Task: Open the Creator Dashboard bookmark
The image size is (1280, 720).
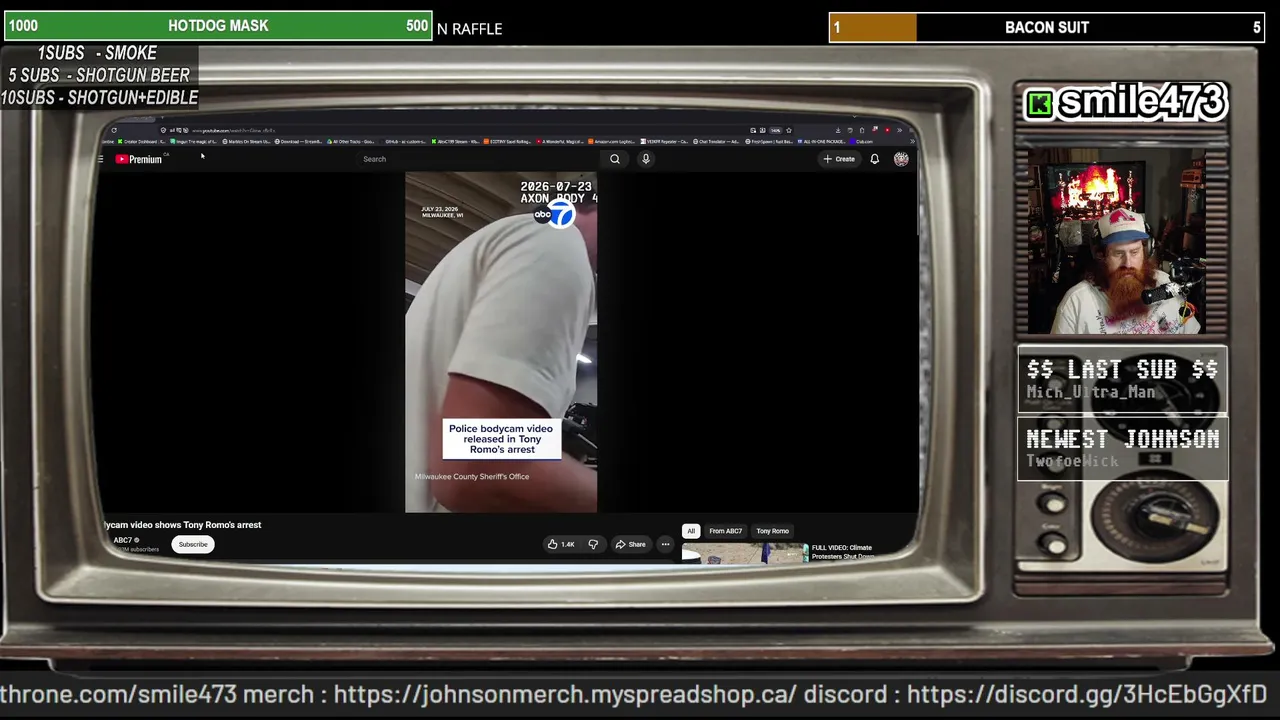Action: pyautogui.click(x=141, y=142)
